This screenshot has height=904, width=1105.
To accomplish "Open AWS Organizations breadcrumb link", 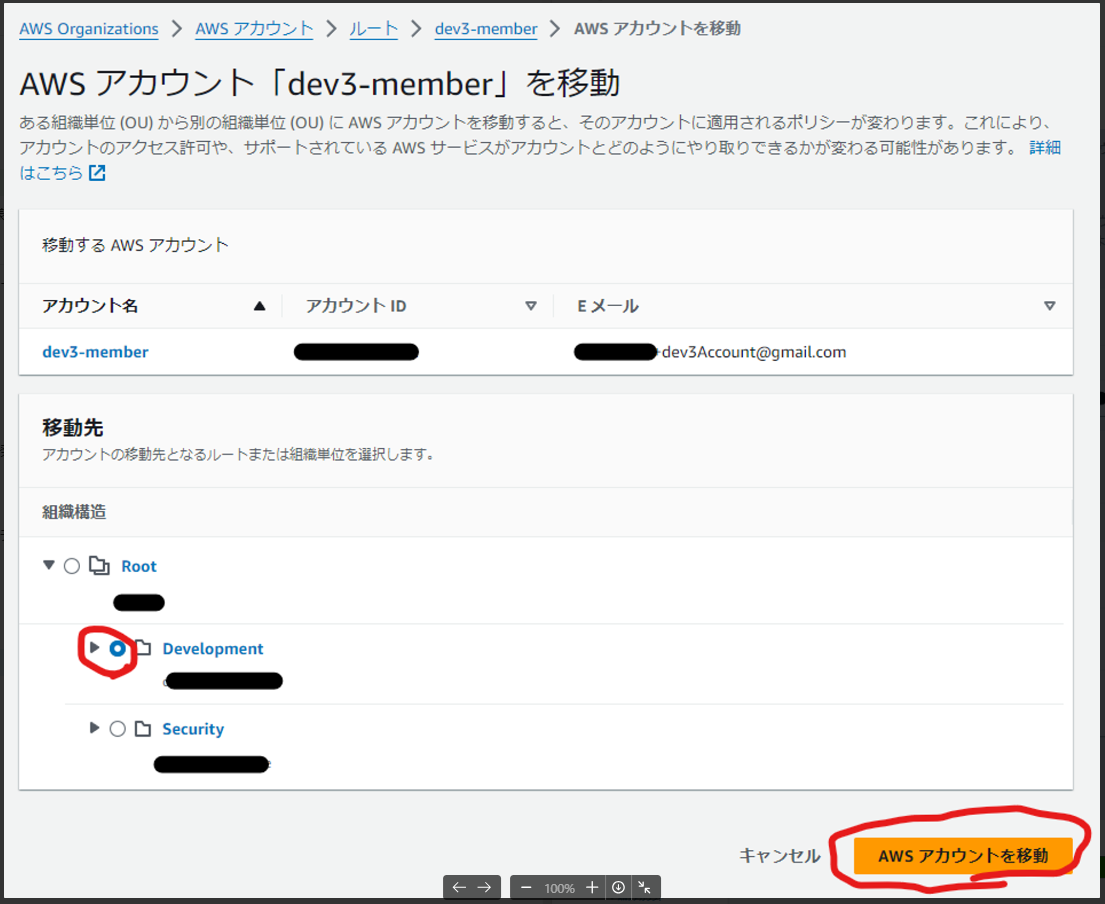I will (89, 29).
